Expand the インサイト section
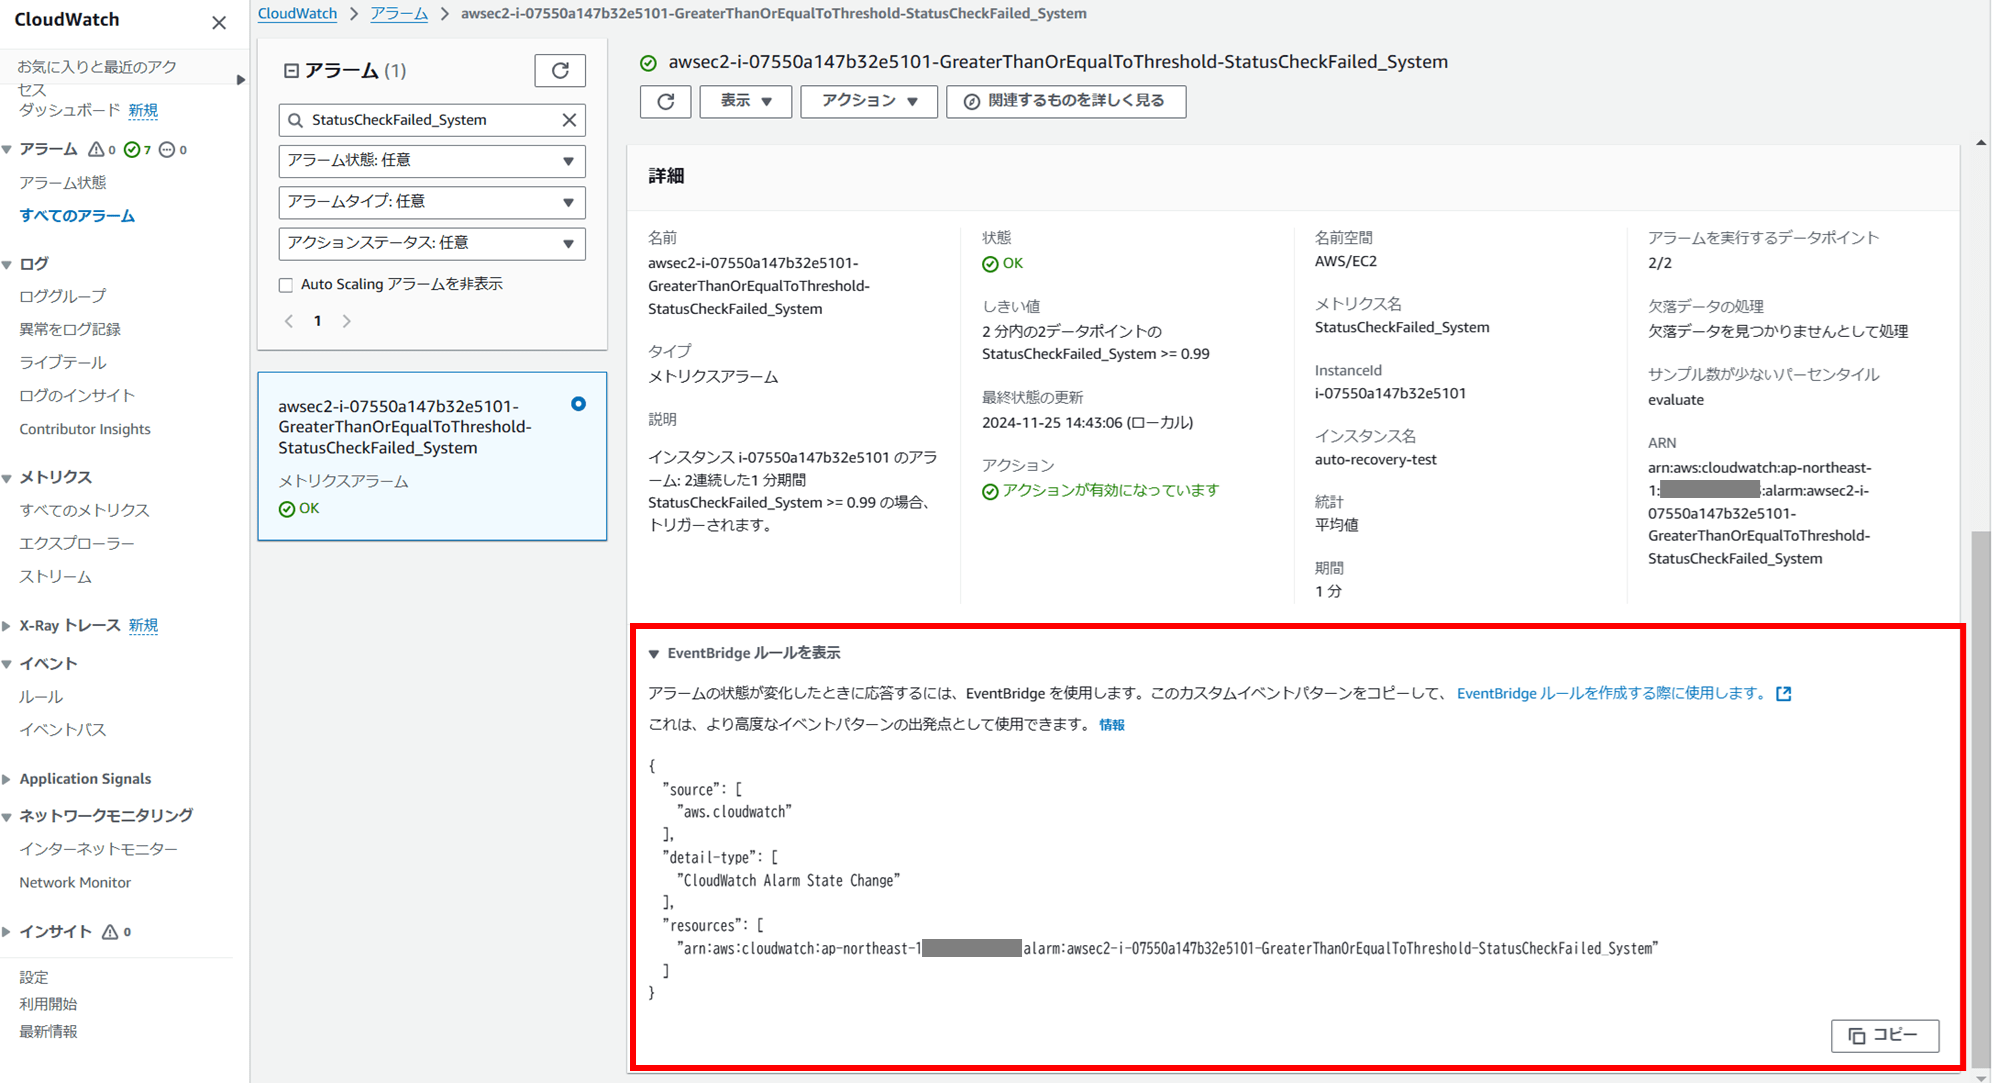The image size is (2000, 1083). click(7, 932)
